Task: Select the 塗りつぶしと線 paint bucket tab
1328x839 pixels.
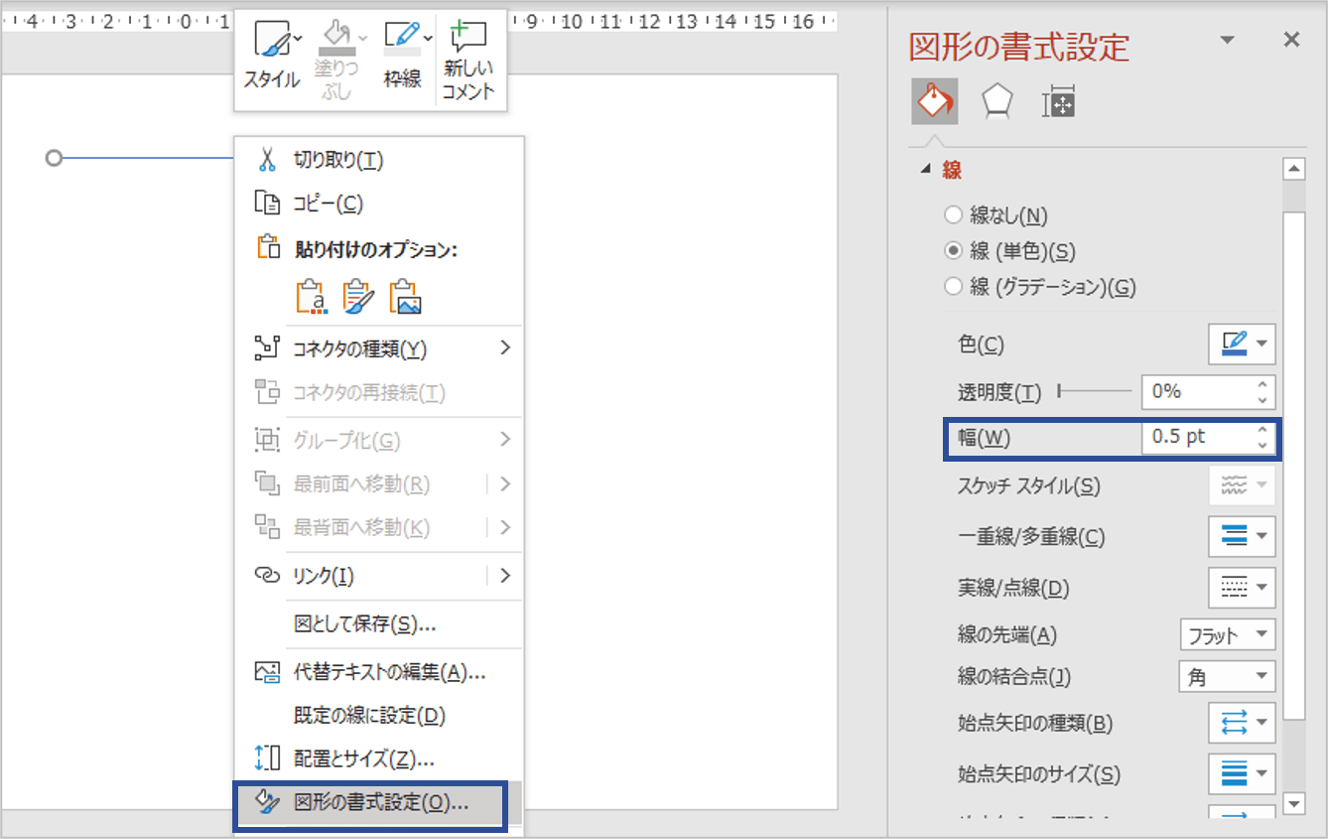Action: coord(935,101)
